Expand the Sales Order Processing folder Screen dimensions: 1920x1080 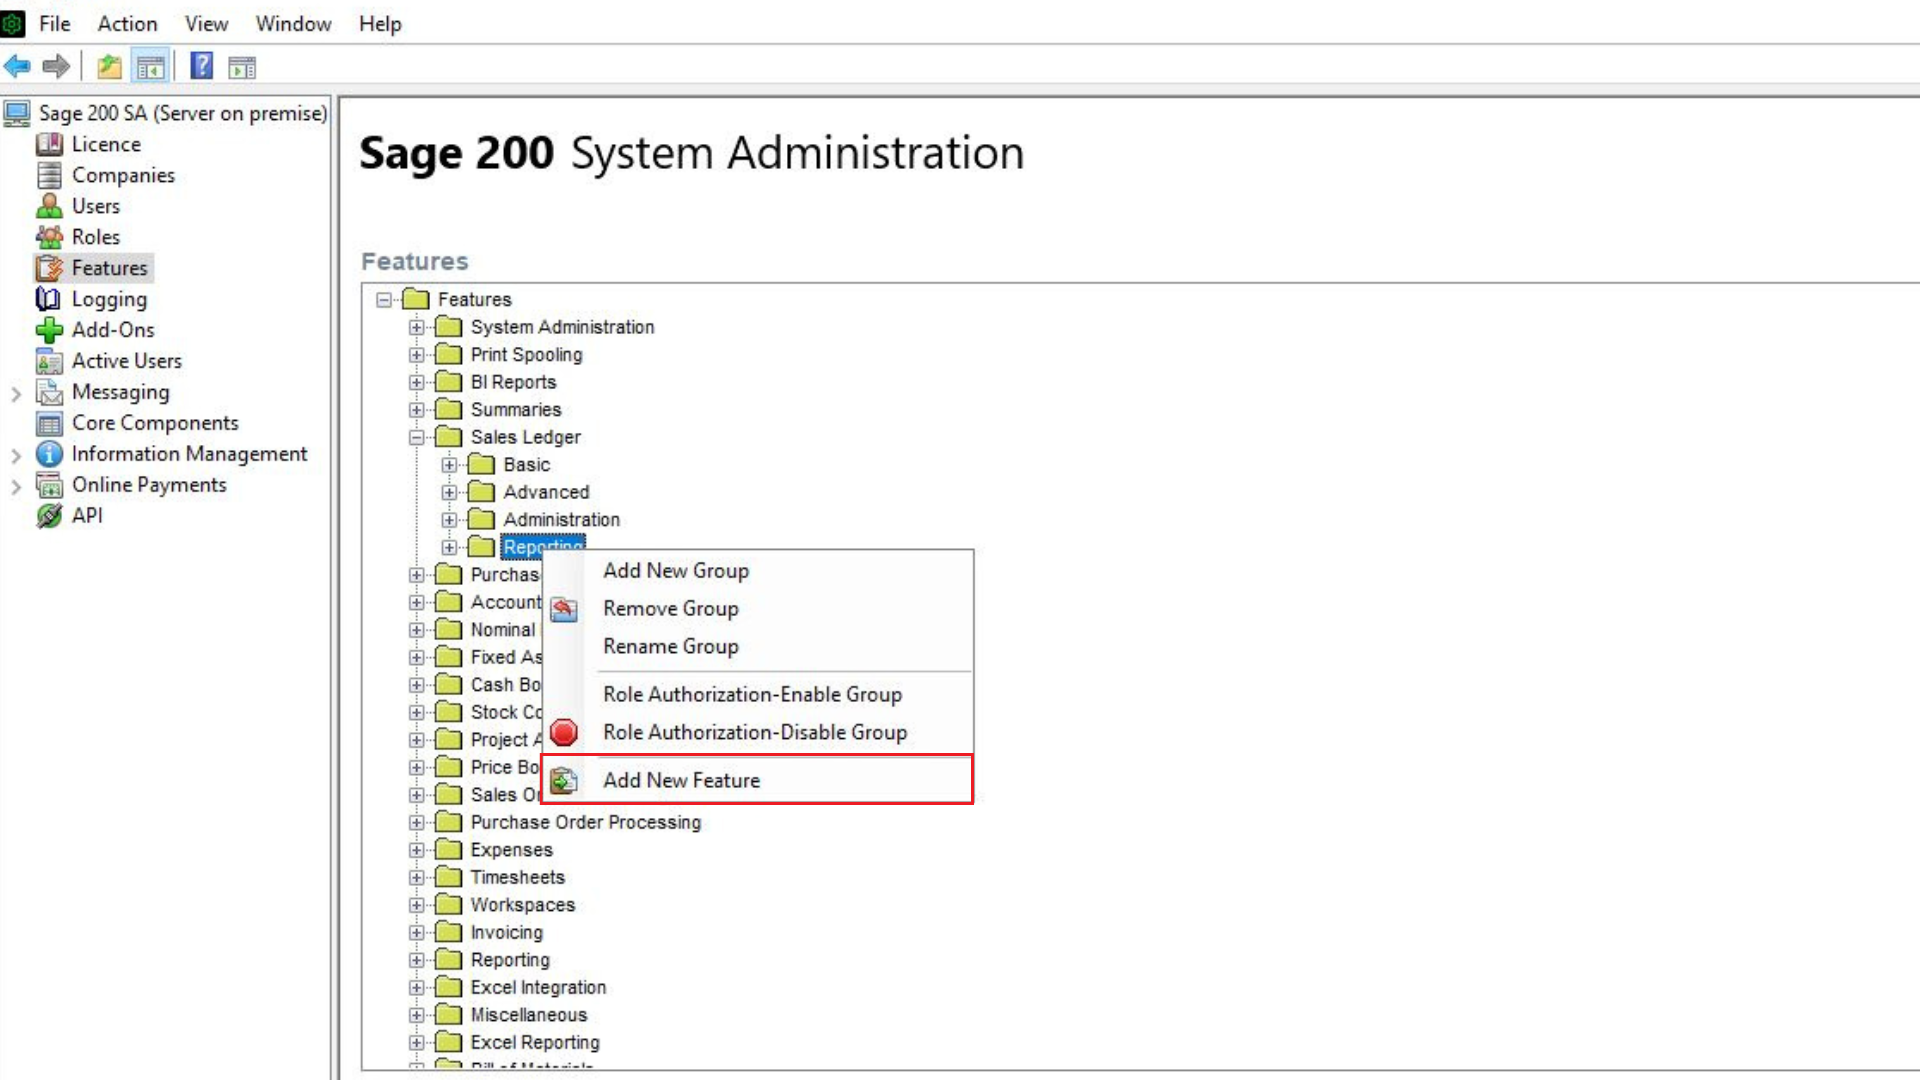pos(417,795)
